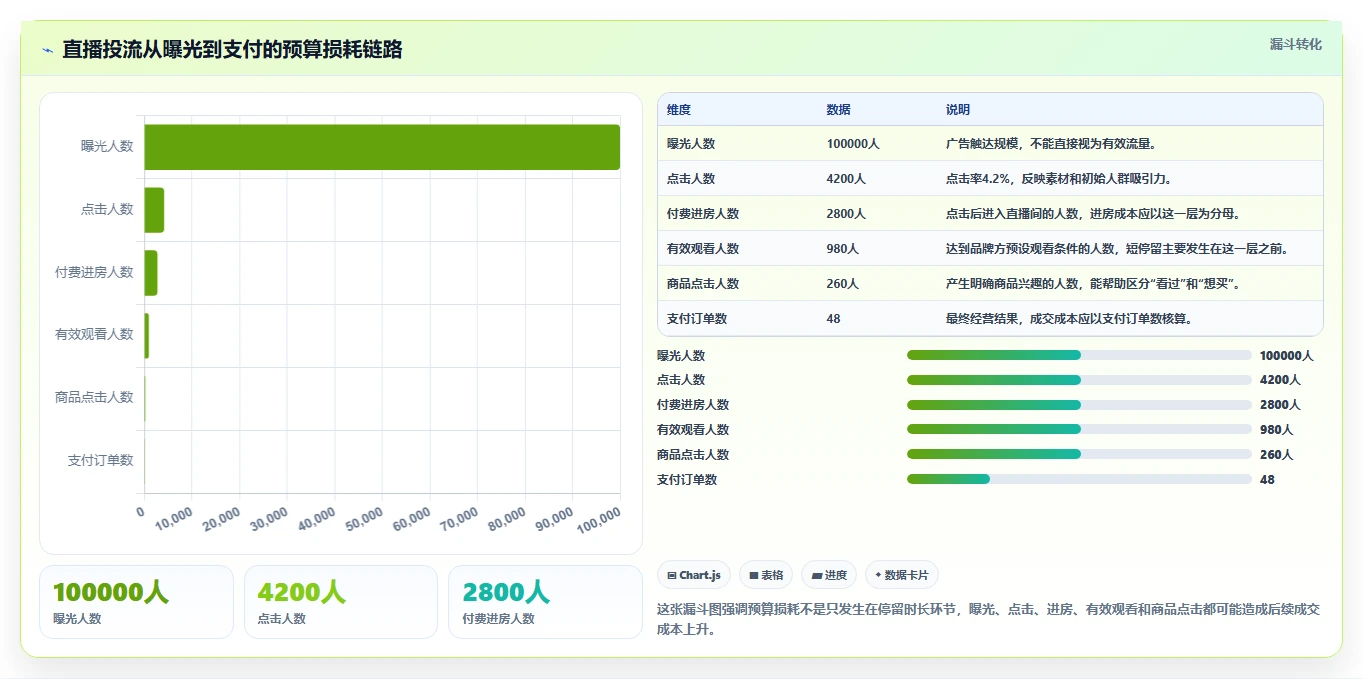Viewport: 1363px width, 679px height.
Task: Click 商品点击人数 in the table
Action: pos(703,284)
